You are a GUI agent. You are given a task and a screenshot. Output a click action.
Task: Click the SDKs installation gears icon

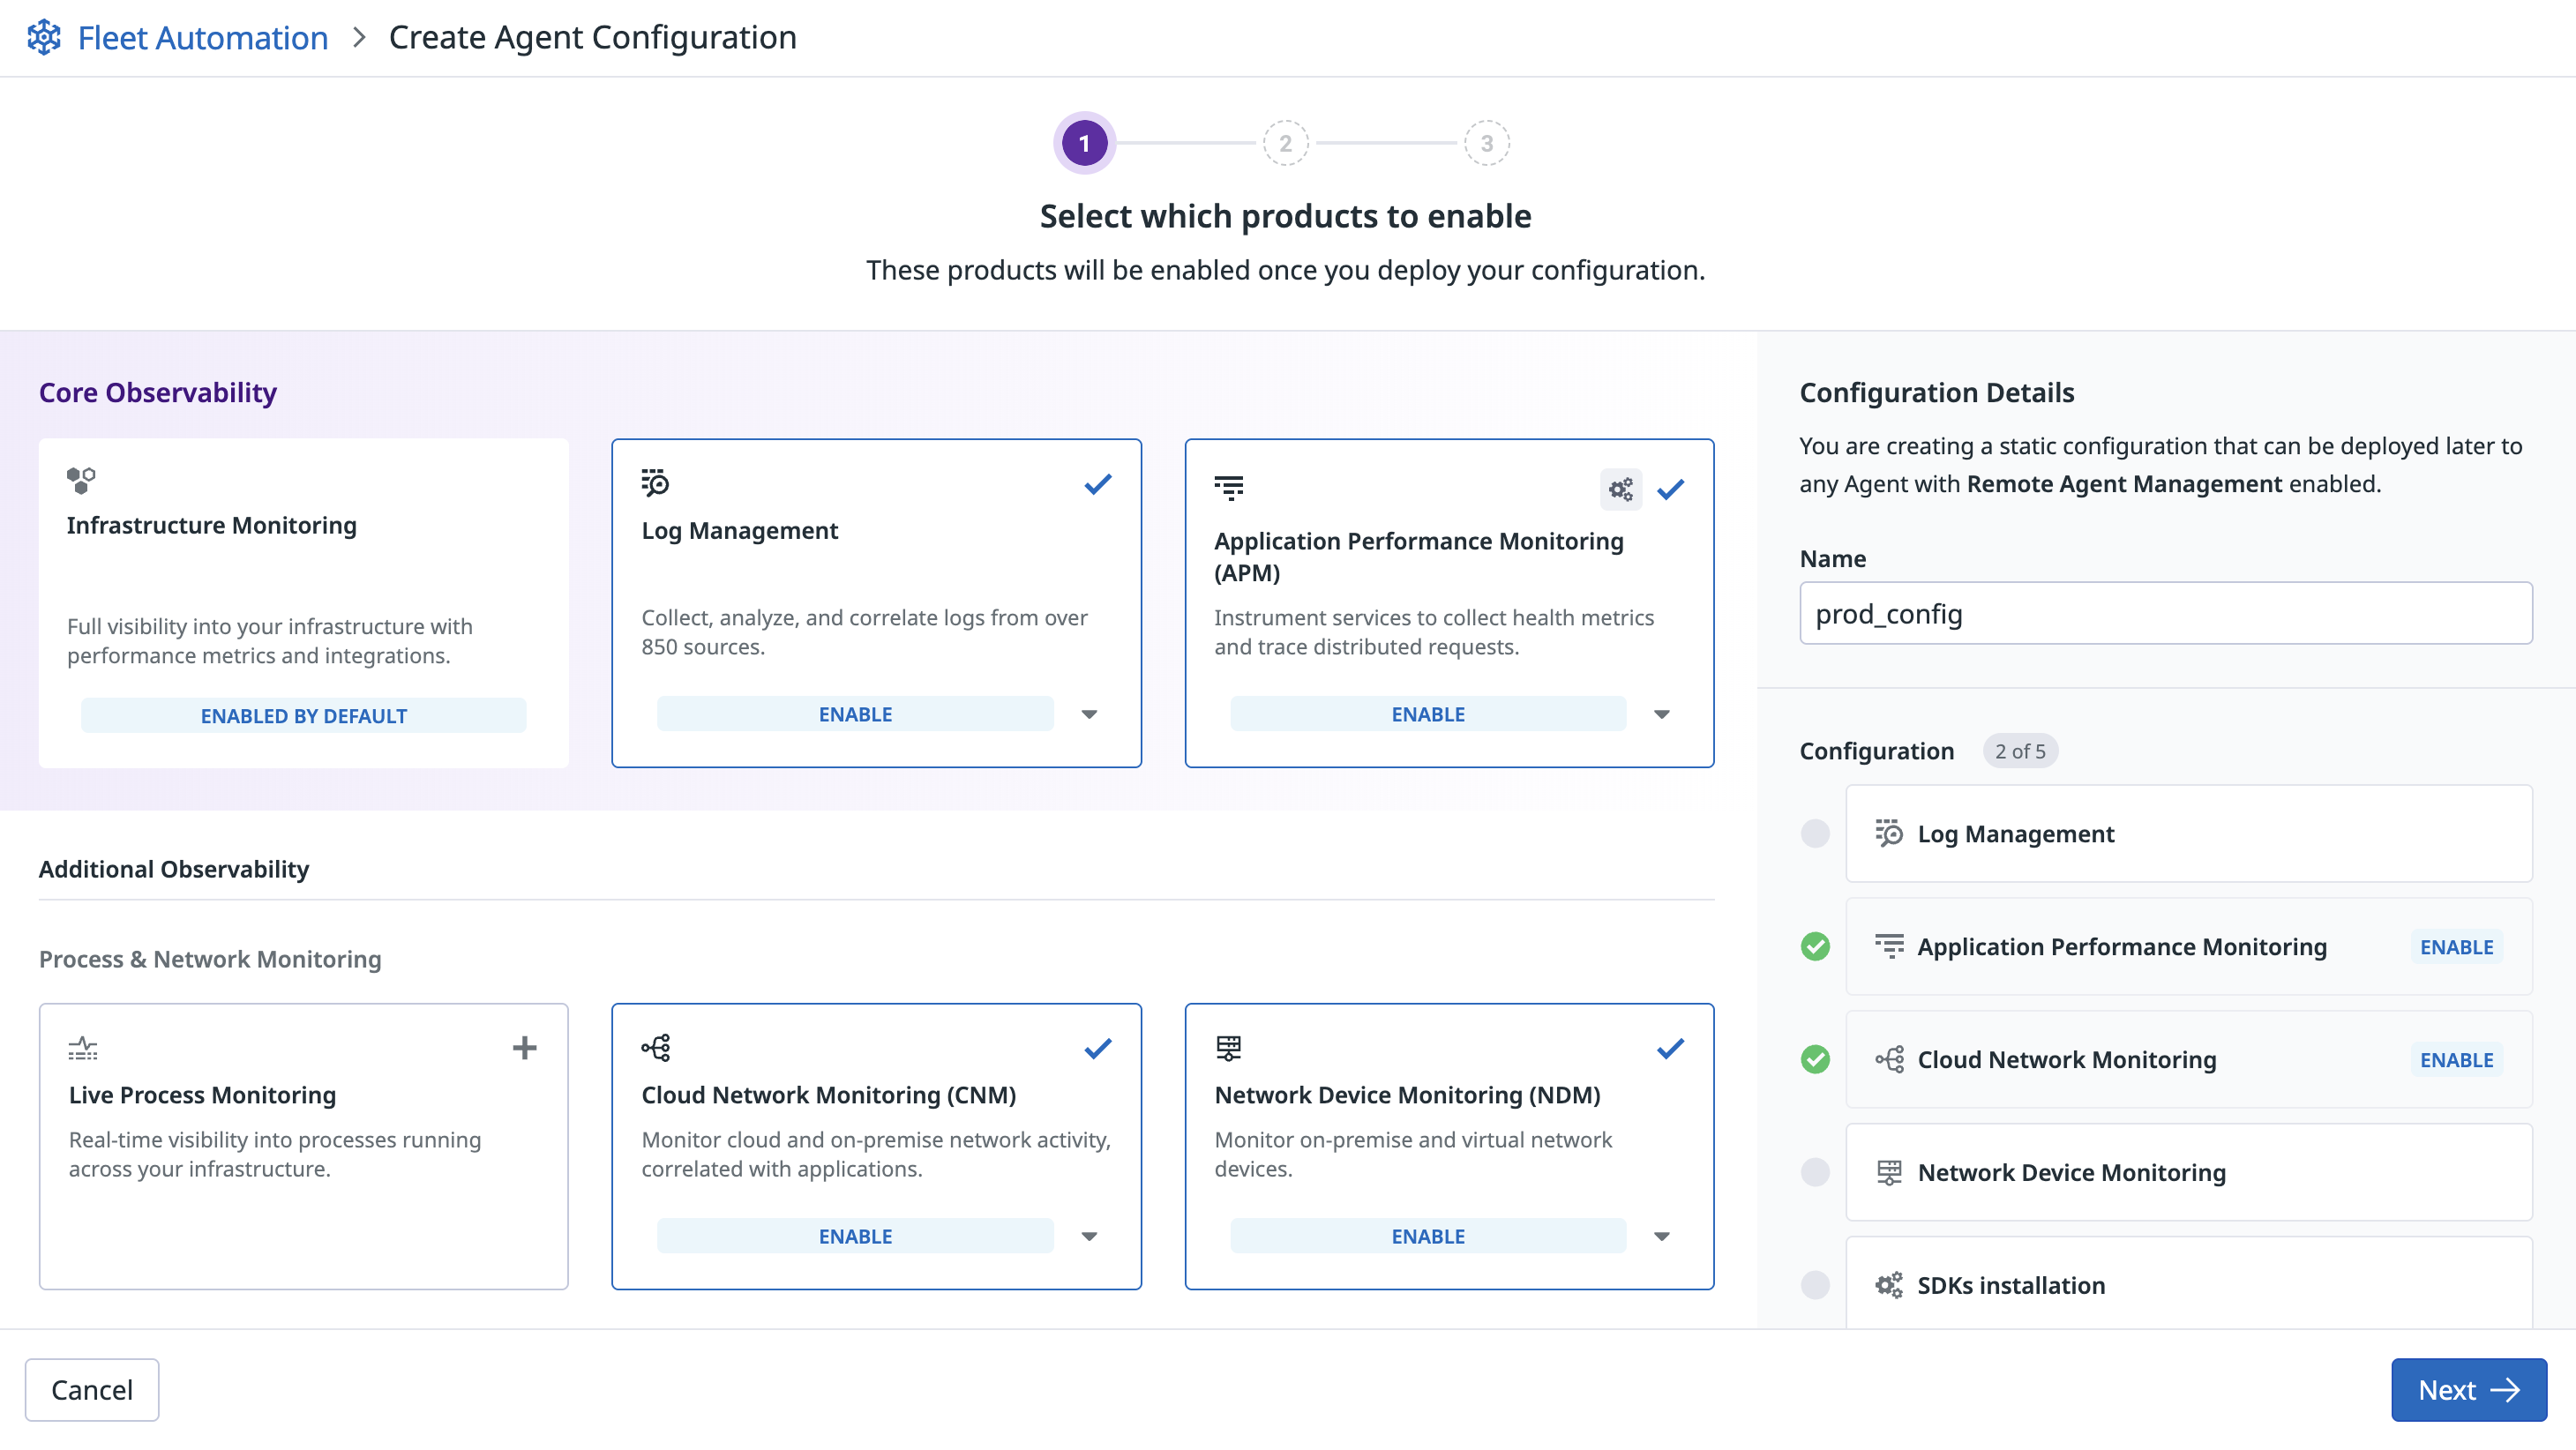click(x=1889, y=1284)
